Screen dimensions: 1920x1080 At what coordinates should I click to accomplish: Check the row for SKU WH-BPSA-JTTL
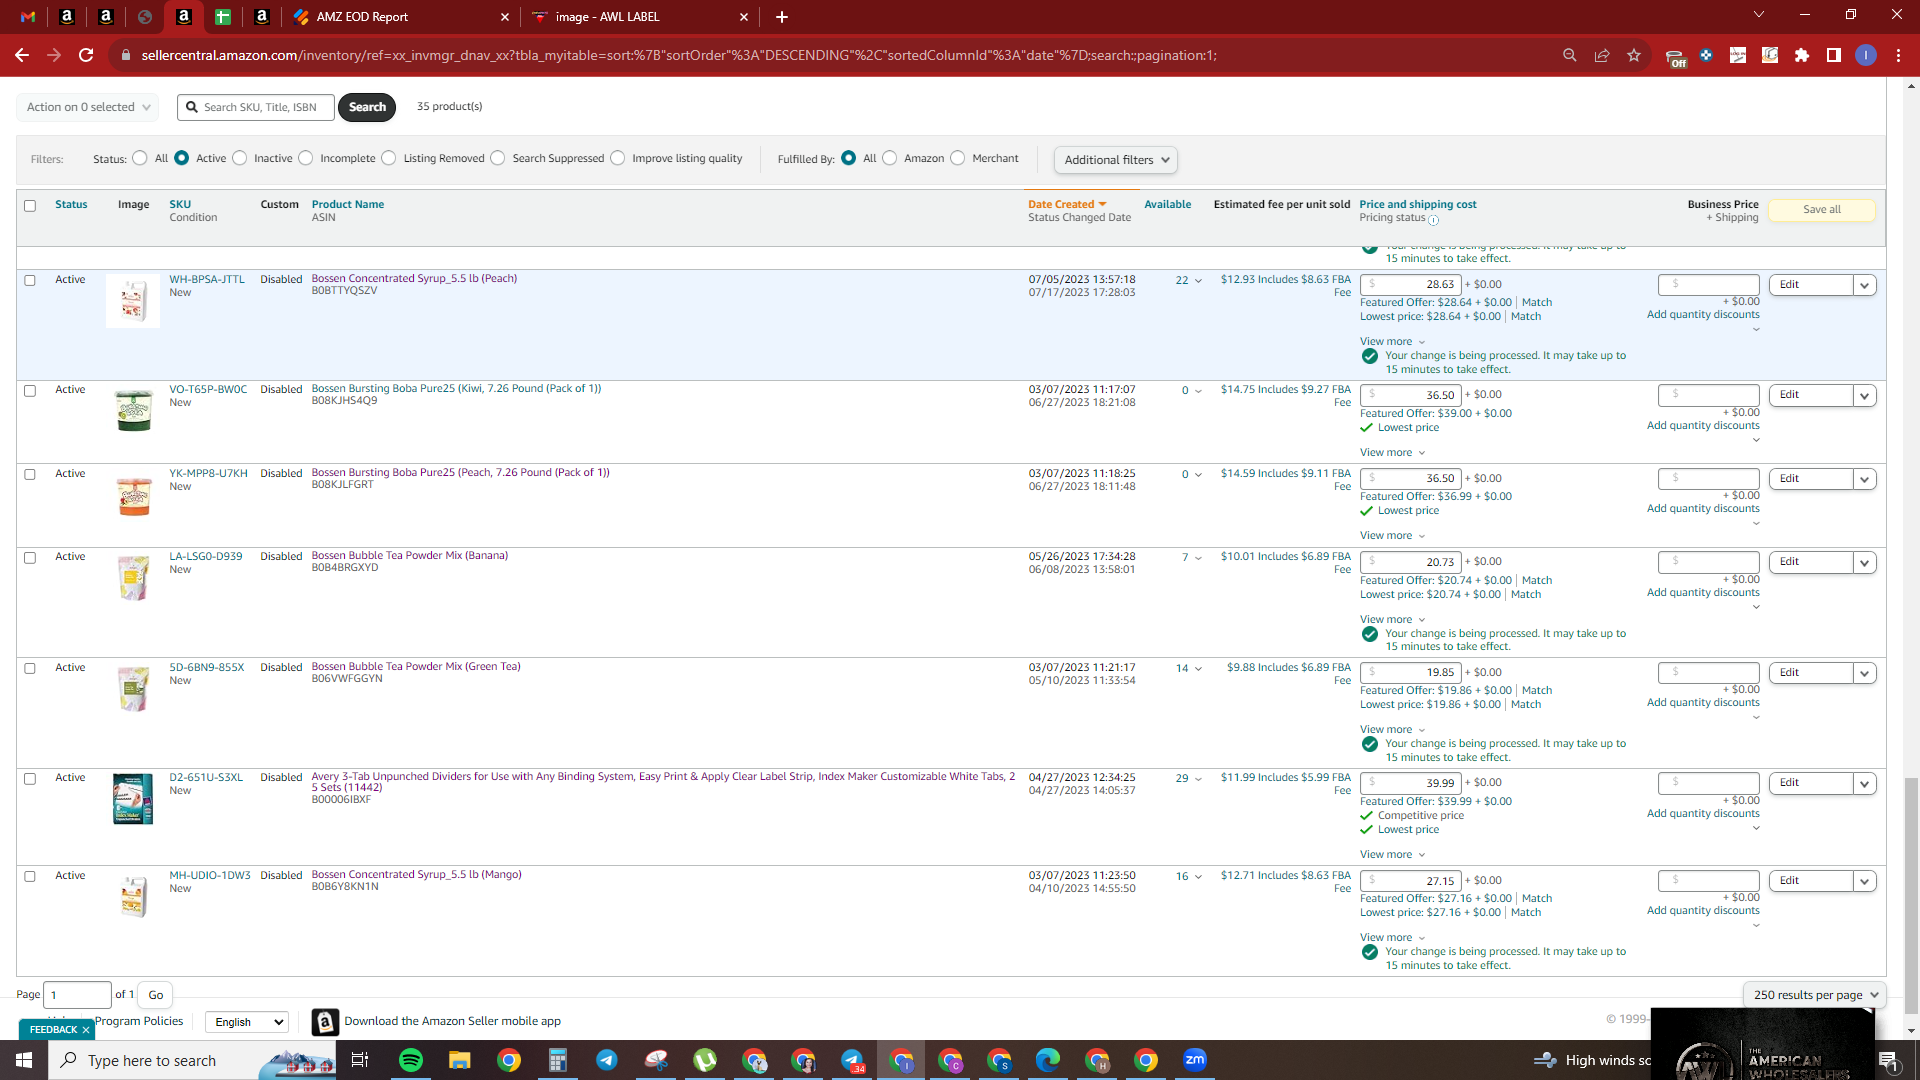click(x=30, y=281)
